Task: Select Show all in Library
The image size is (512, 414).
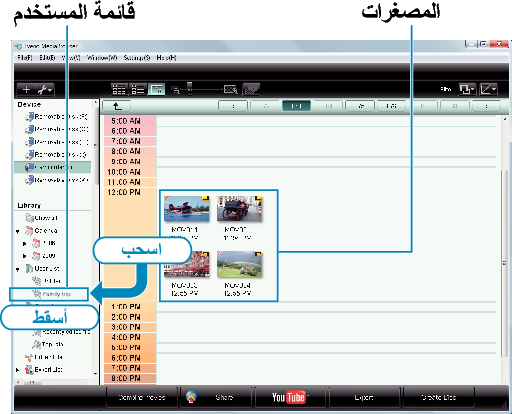Action: 42,218
